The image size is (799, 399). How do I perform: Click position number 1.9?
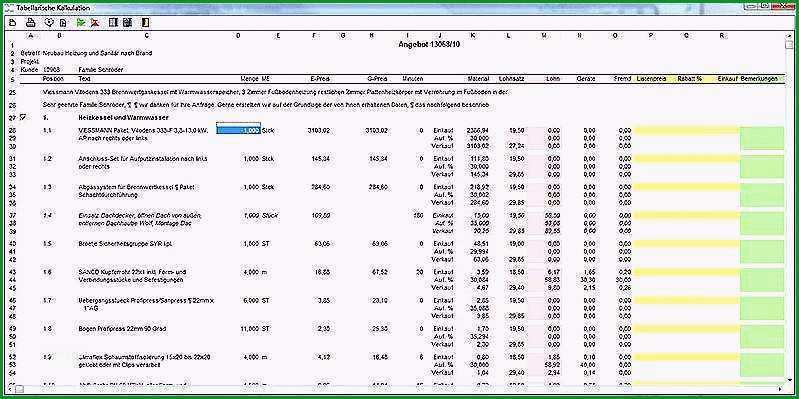[47, 357]
